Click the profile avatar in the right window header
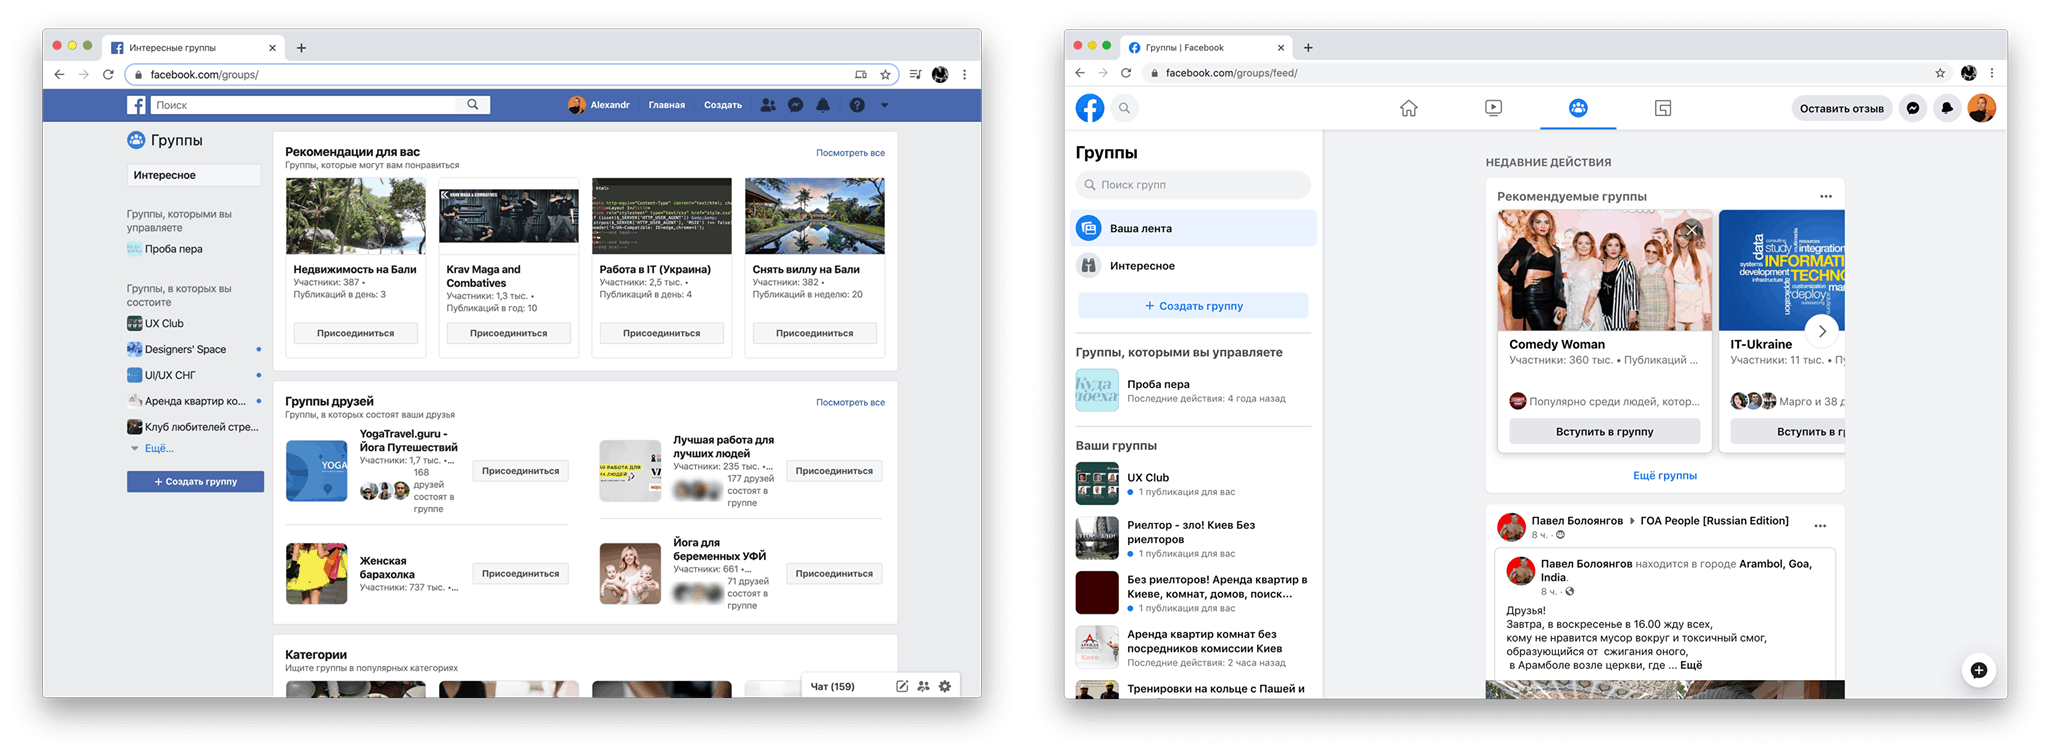2048x754 pixels. [1981, 108]
